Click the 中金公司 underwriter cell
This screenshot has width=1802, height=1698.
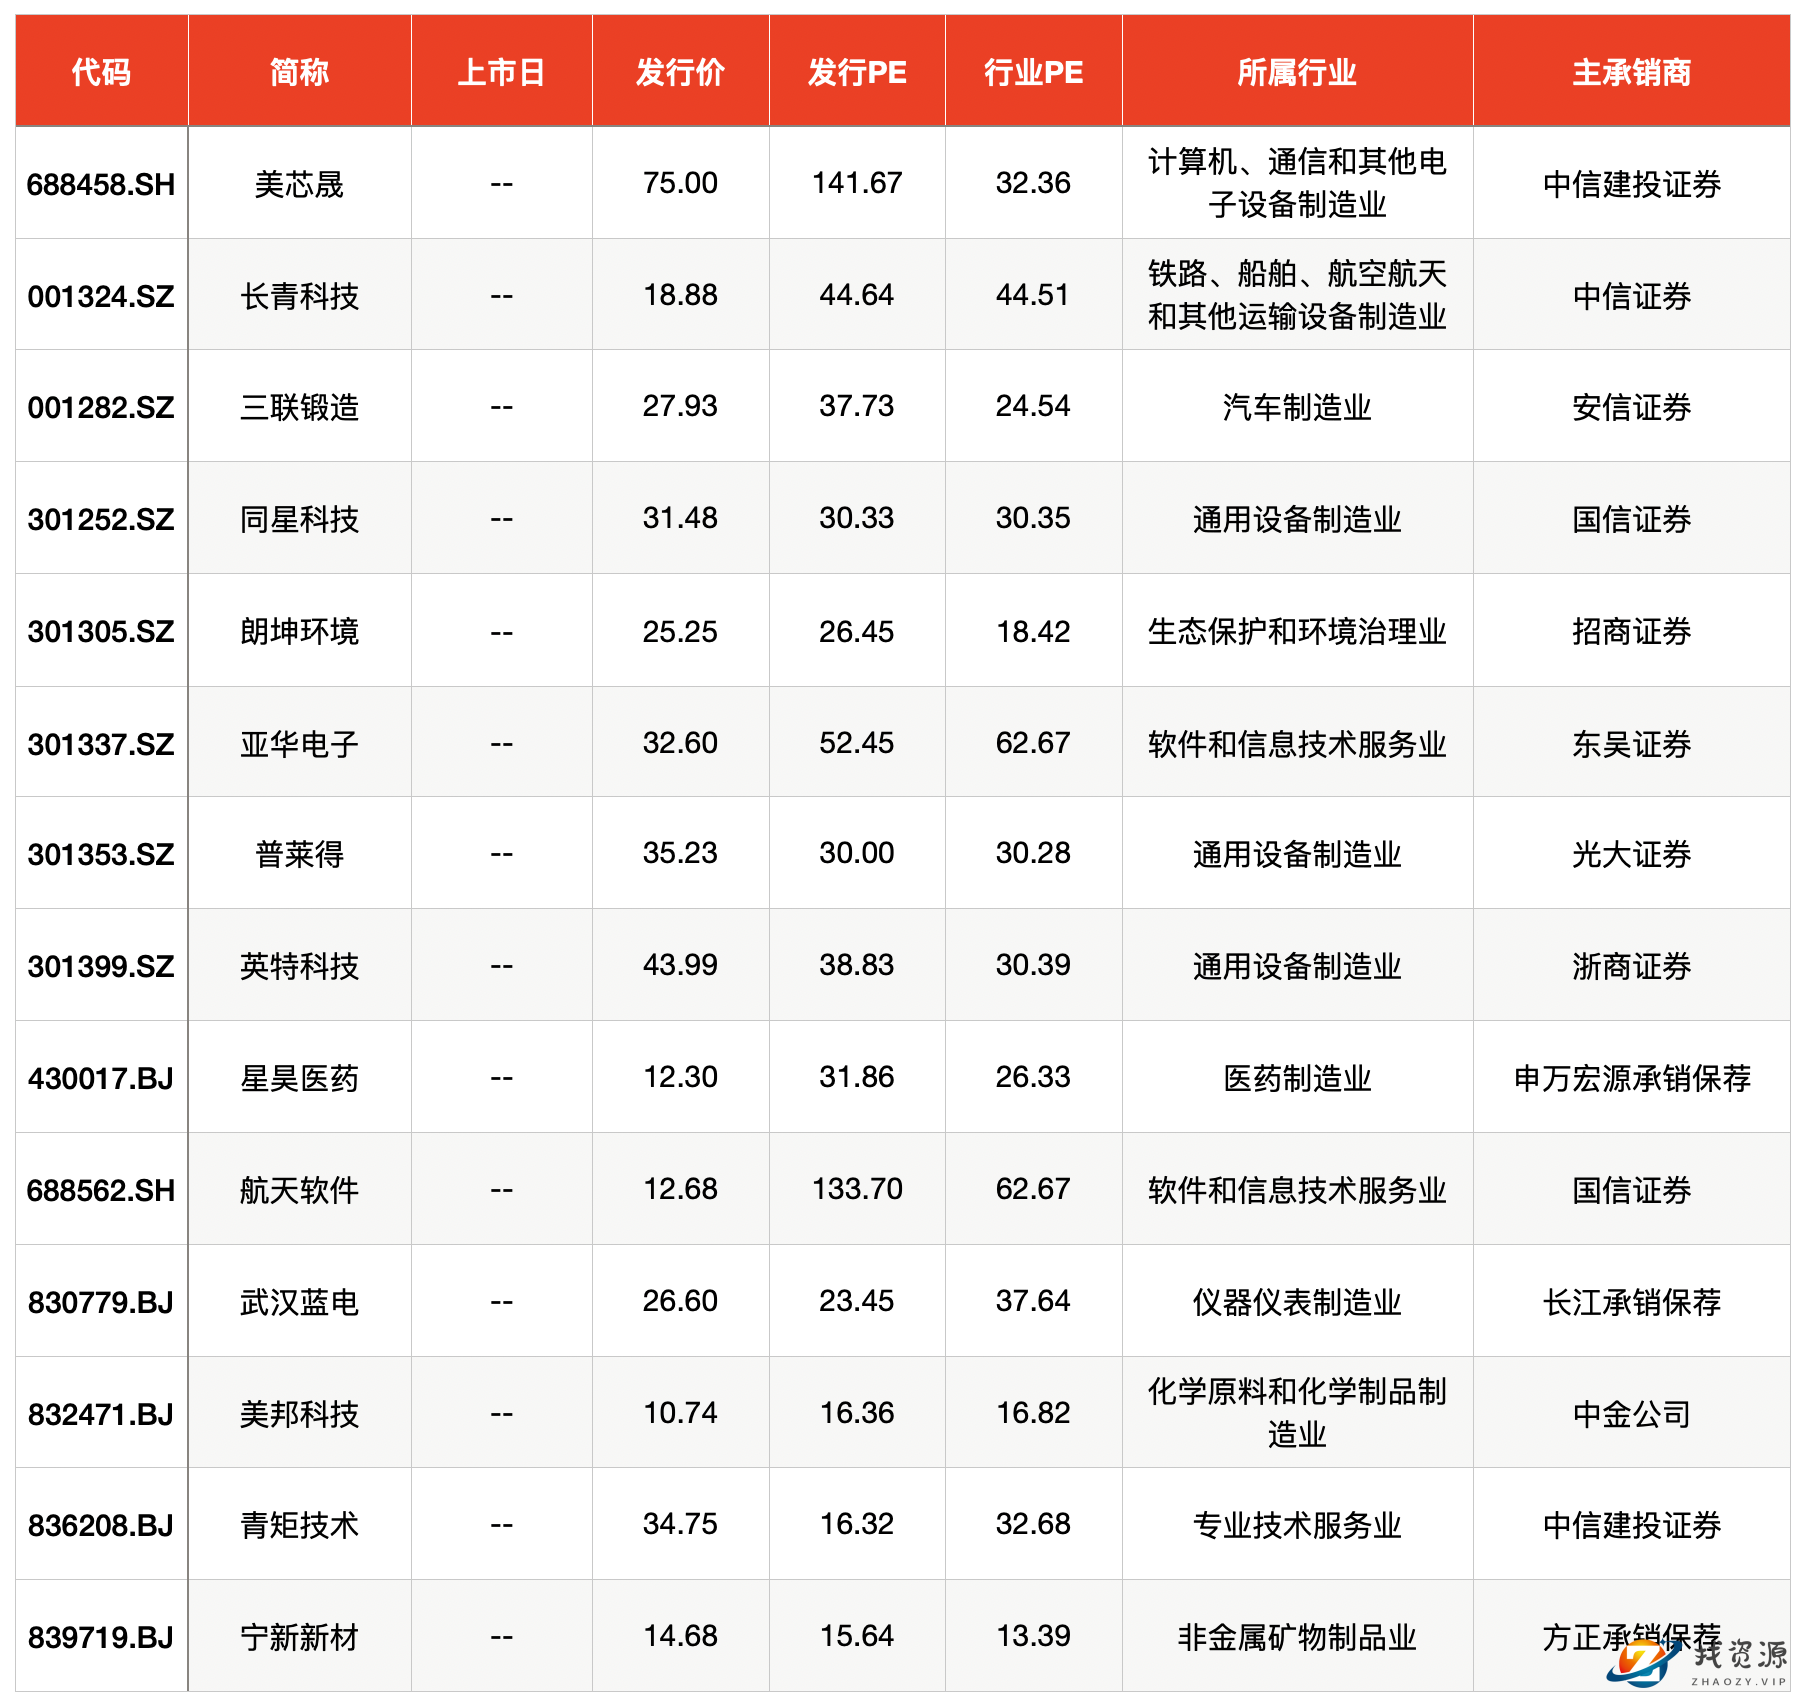point(1631,1414)
